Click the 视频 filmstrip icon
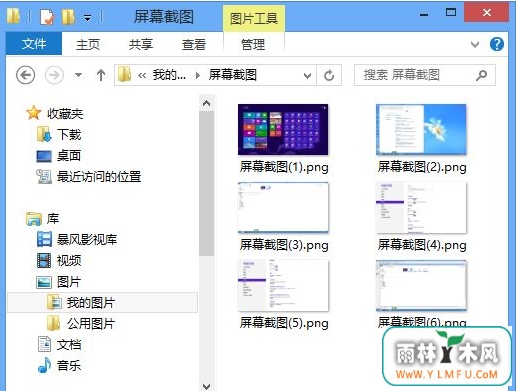The width and height of the screenshot is (517, 391). coord(44,261)
